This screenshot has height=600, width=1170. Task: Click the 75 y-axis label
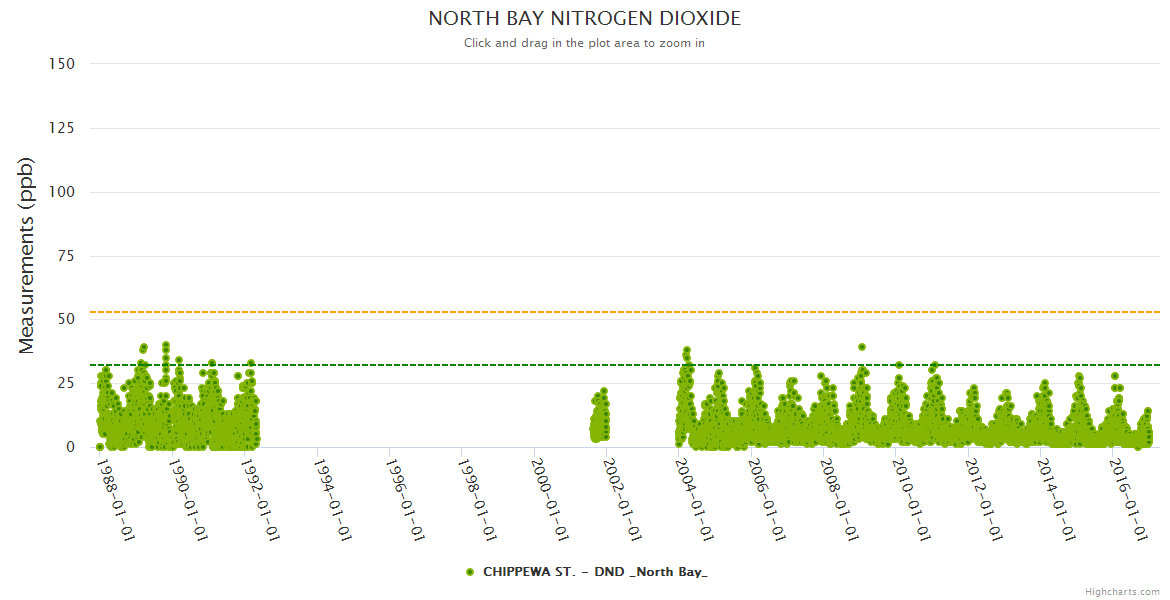point(66,256)
